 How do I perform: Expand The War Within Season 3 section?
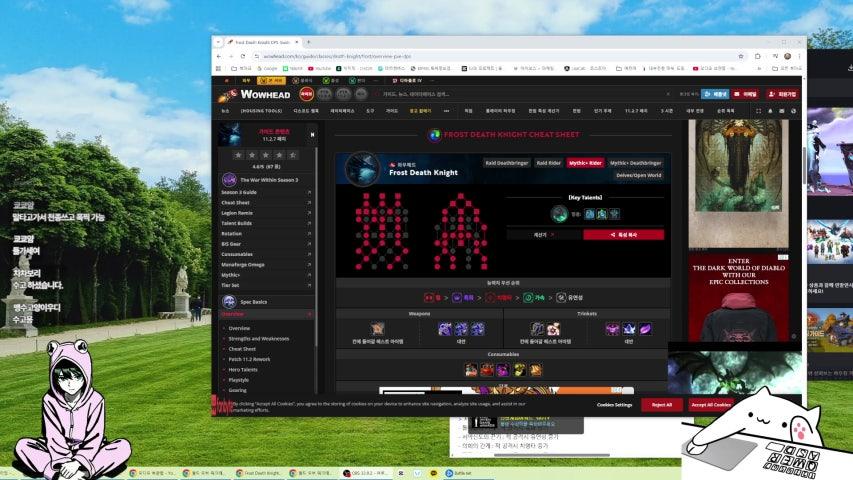265,180
